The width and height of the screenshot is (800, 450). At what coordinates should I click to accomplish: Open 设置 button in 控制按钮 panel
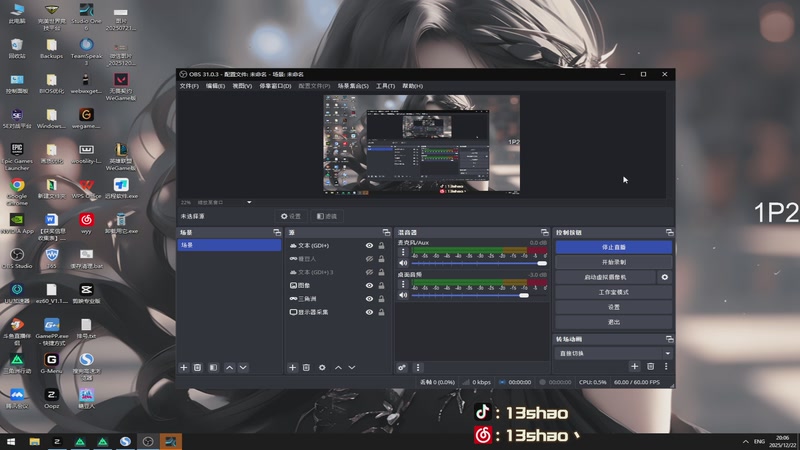pos(613,307)
